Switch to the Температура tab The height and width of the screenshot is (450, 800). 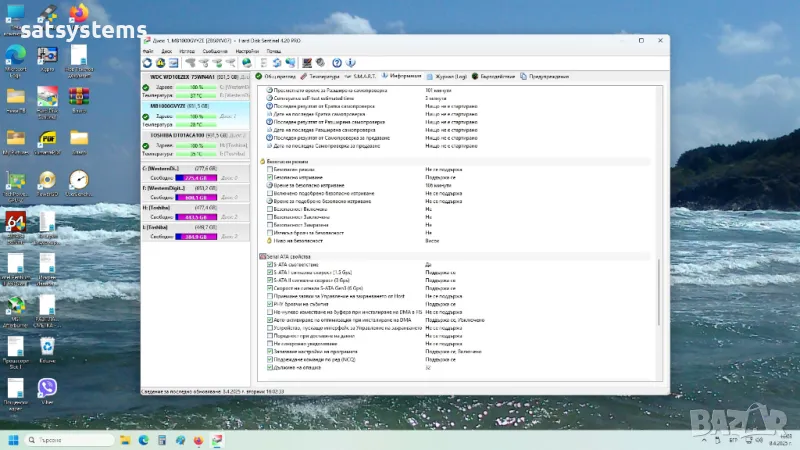[321, 76]
